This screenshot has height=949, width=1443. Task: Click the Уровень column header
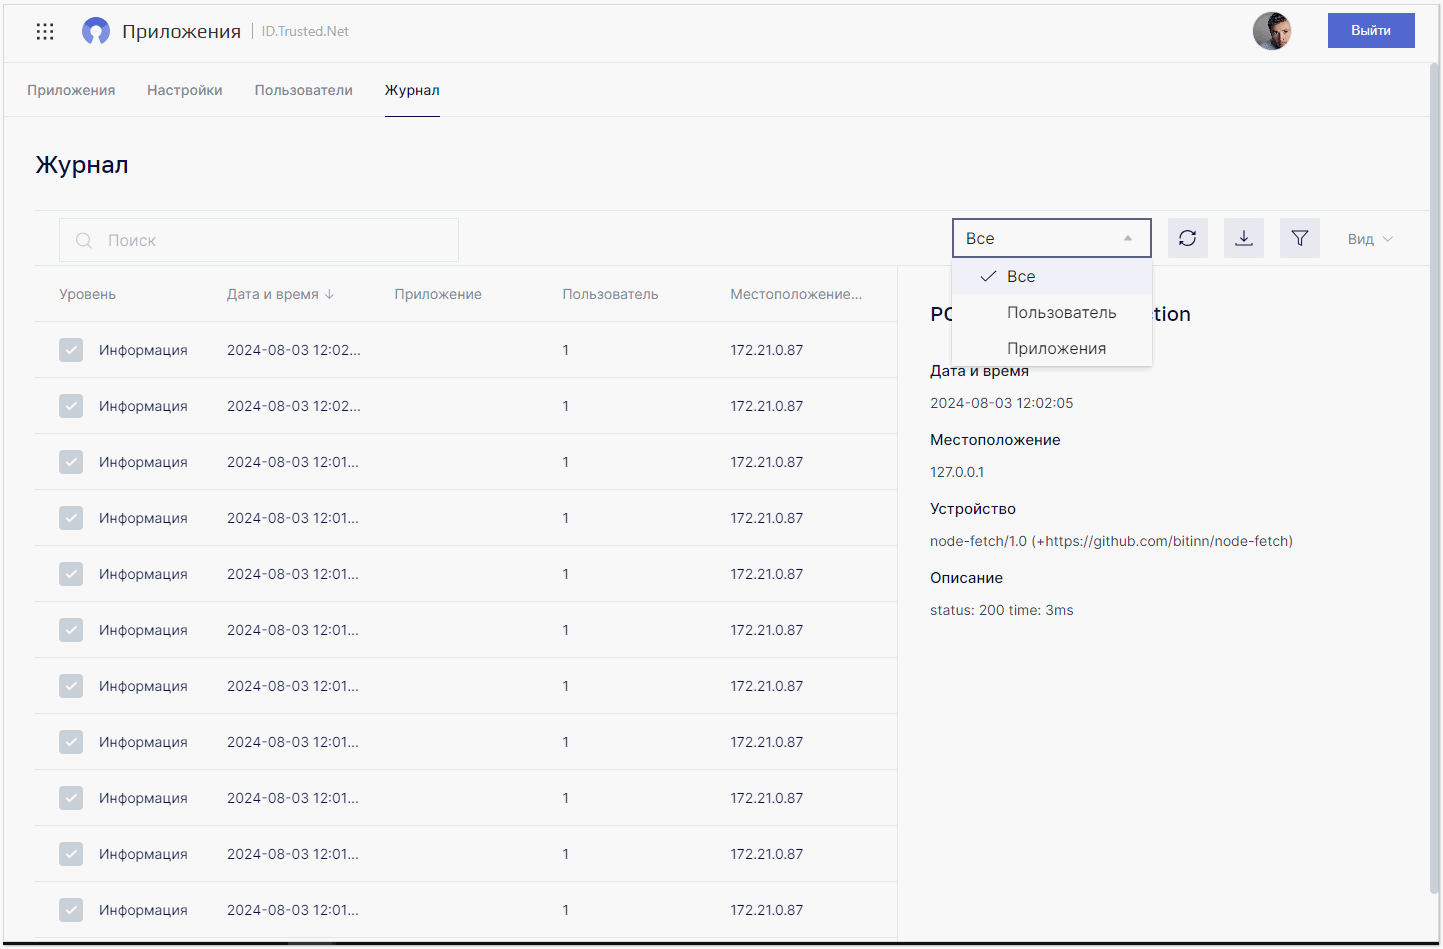[x=87, y=294]
